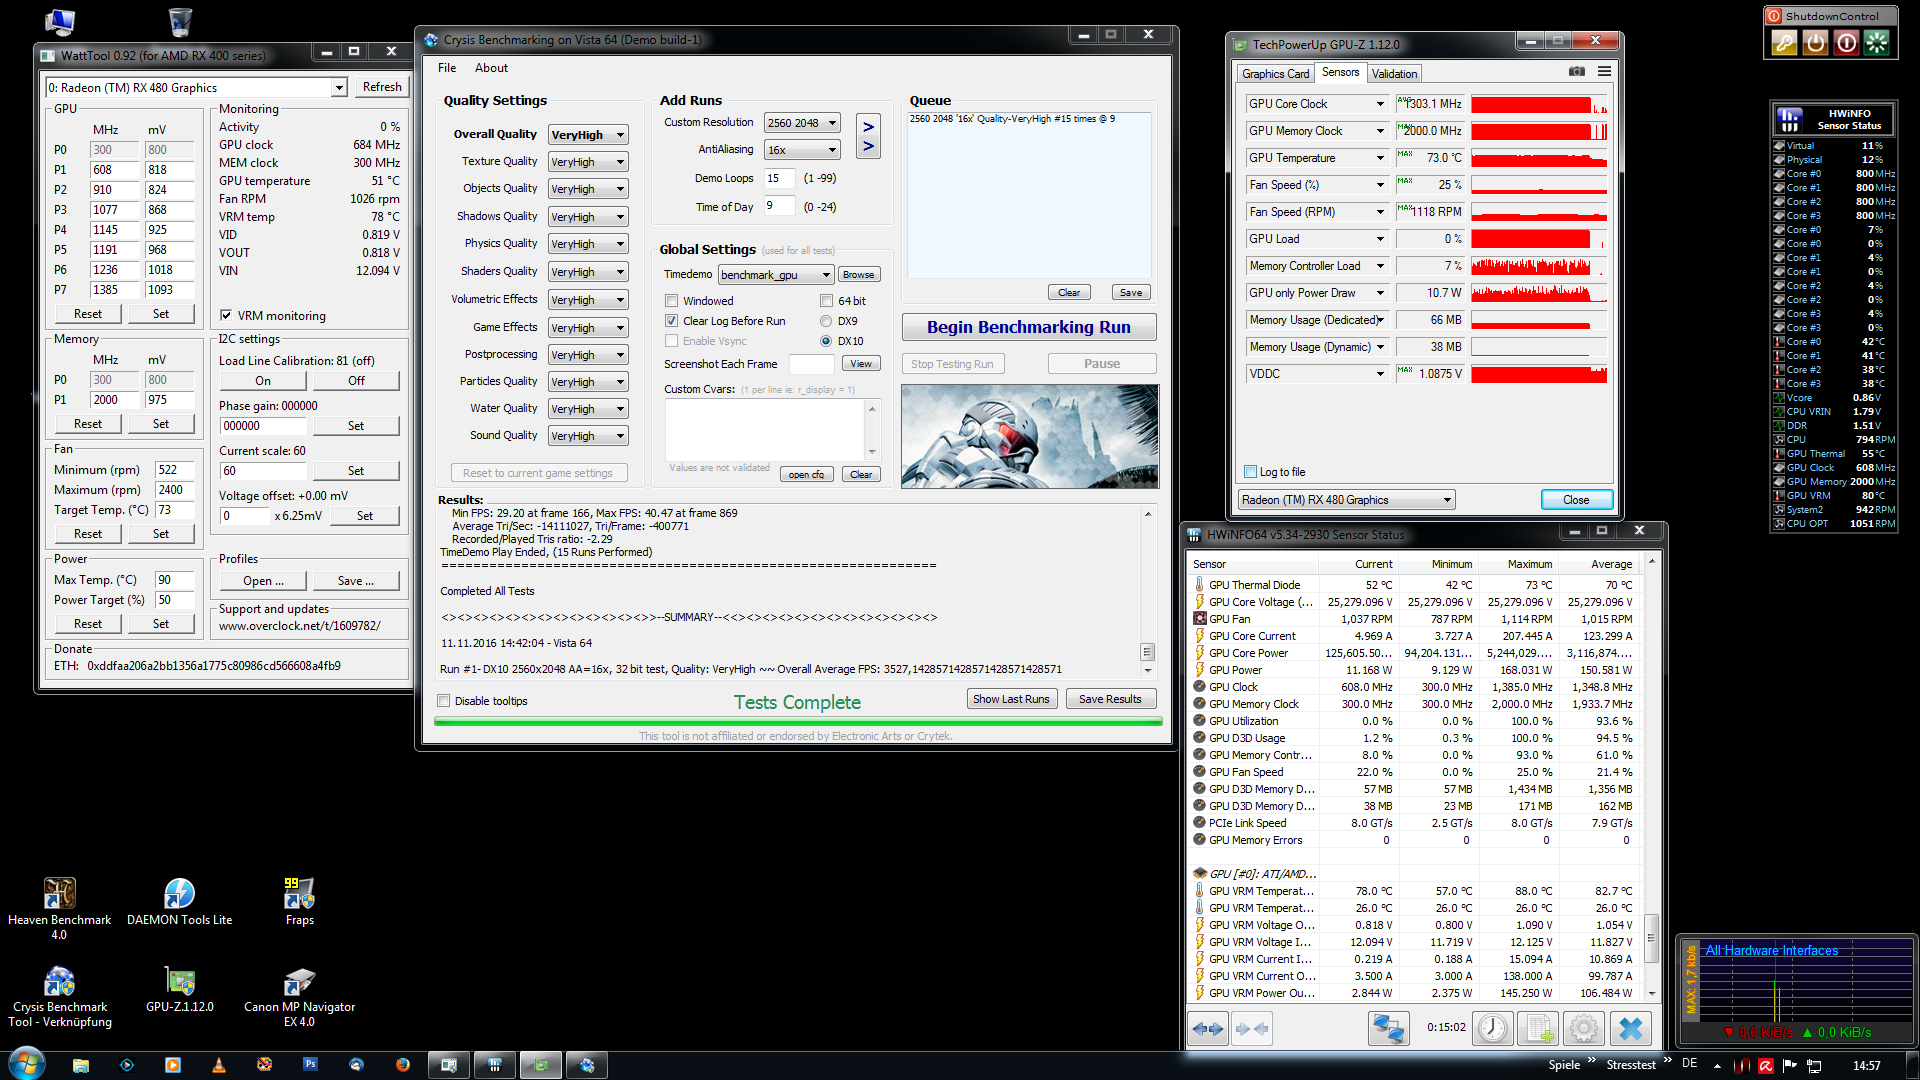
Task: Select the DX9 radio button
Action: coord(826,321)
